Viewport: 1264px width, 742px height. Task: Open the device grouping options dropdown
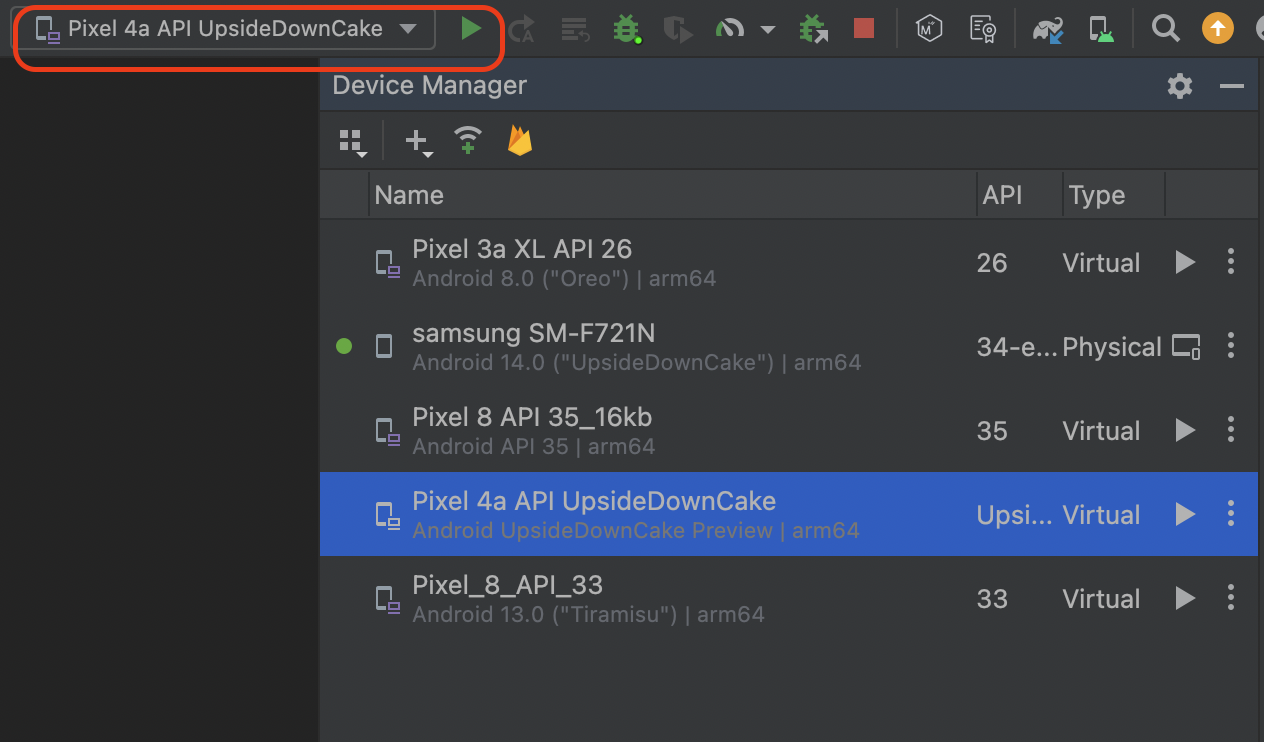352,142
